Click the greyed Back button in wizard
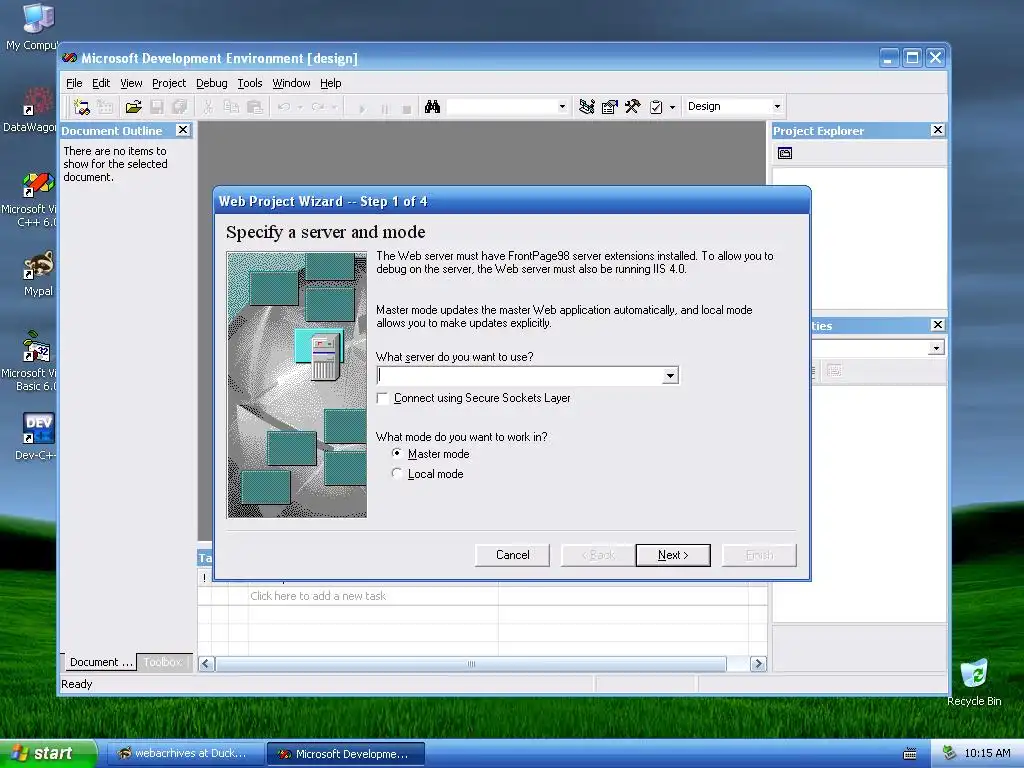 598,555
